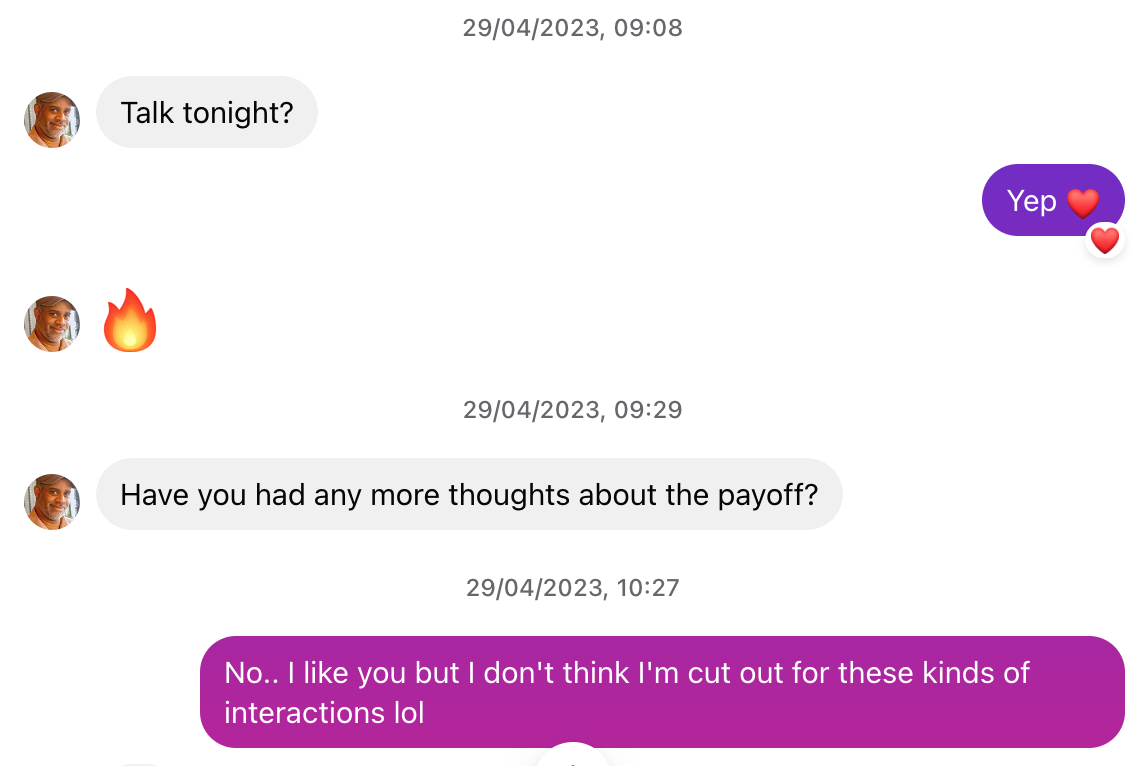Screen dimensions: 1140x766
Task: Select the "Have you had any more thoughts" message
Action: coord(469,494)
